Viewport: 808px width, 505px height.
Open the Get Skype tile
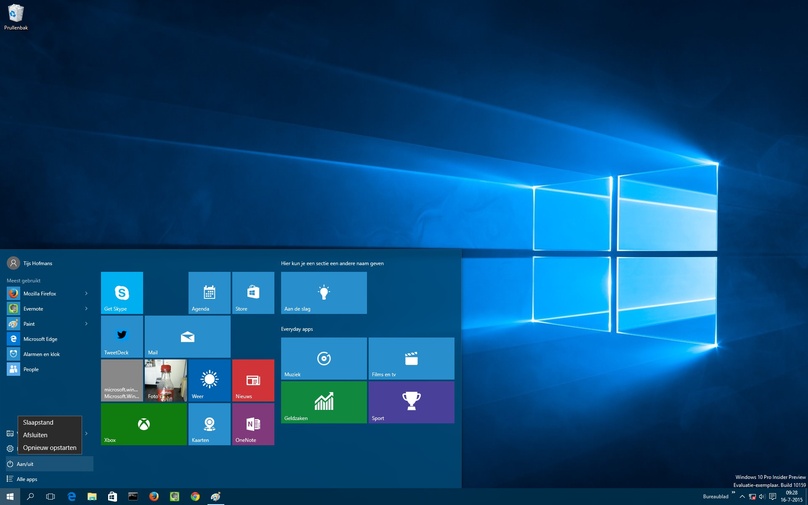(122, 293)
